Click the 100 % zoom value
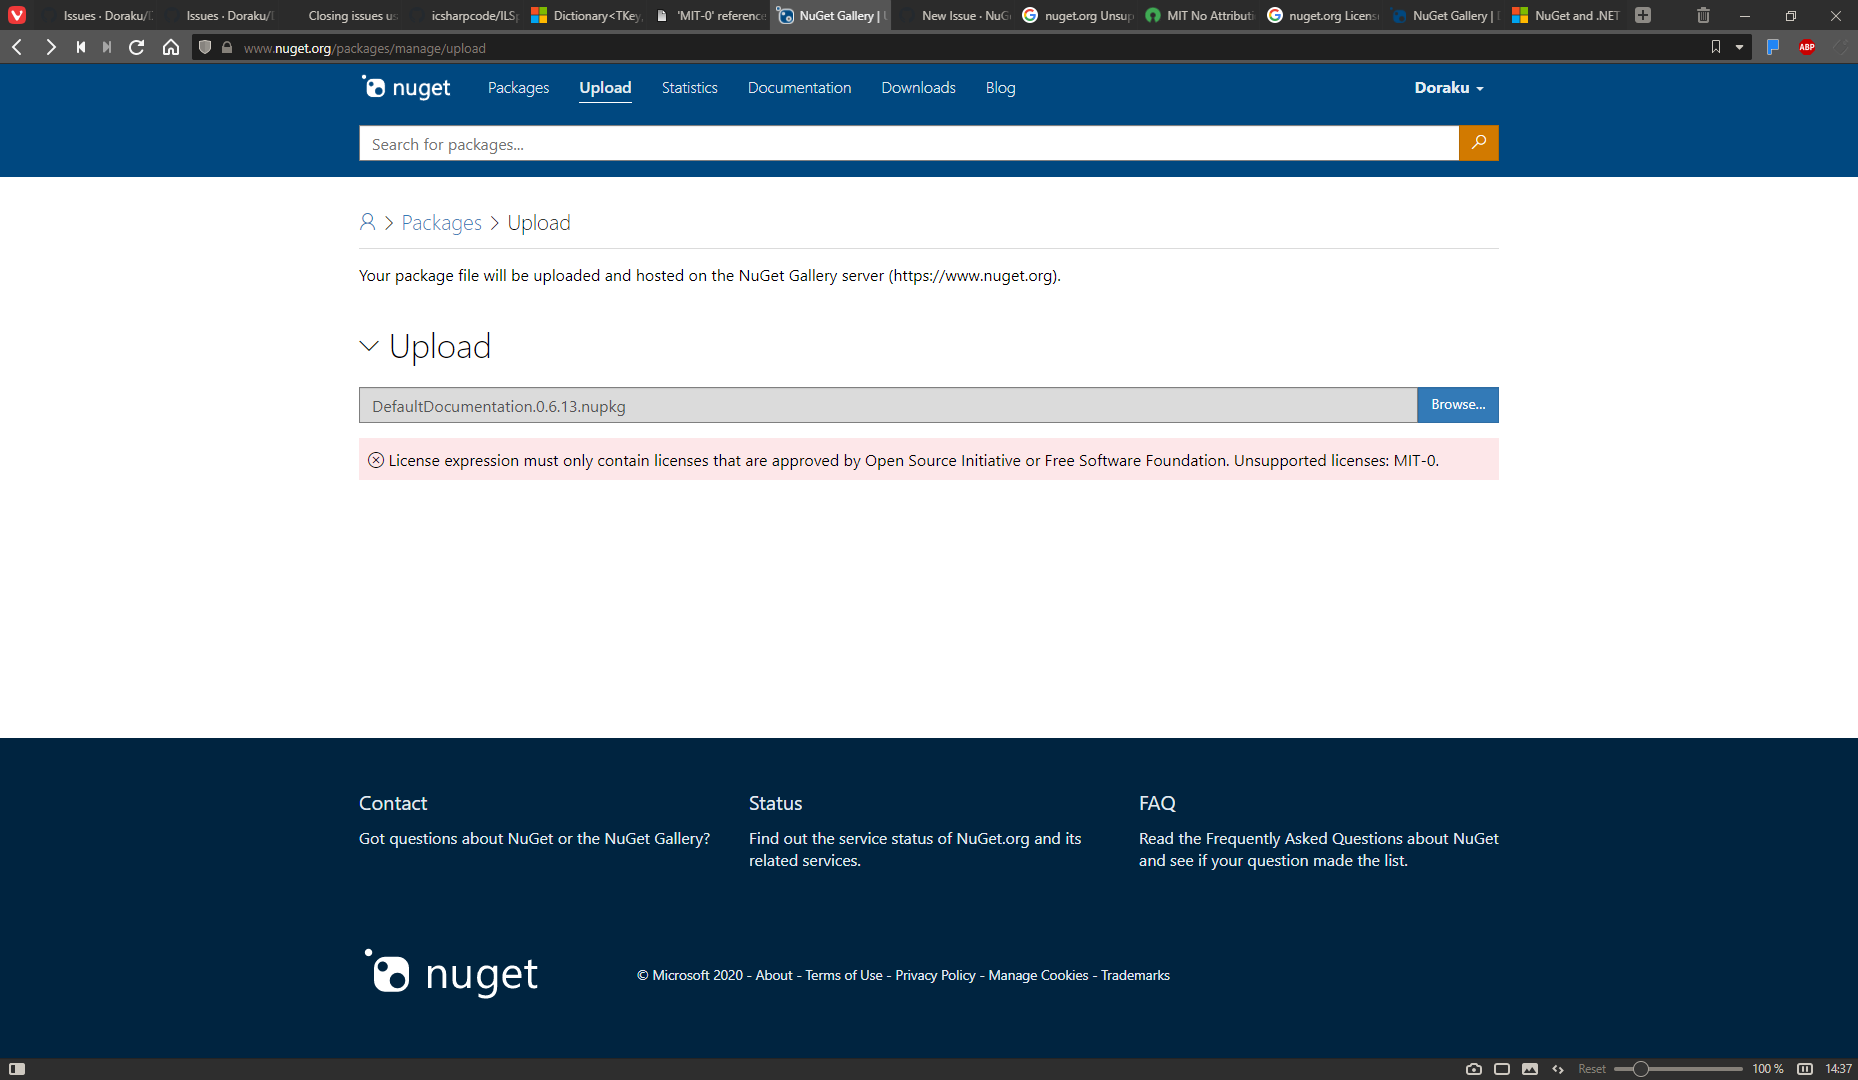This screenshot has width=1858, height=1080. click(x=1768, y=1069)
